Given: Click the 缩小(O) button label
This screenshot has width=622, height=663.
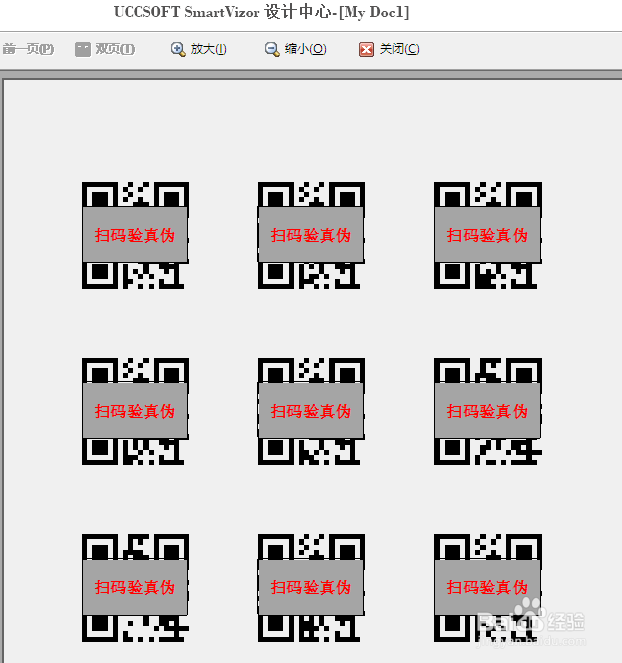Looking at the screenshot, I should 305,49.
